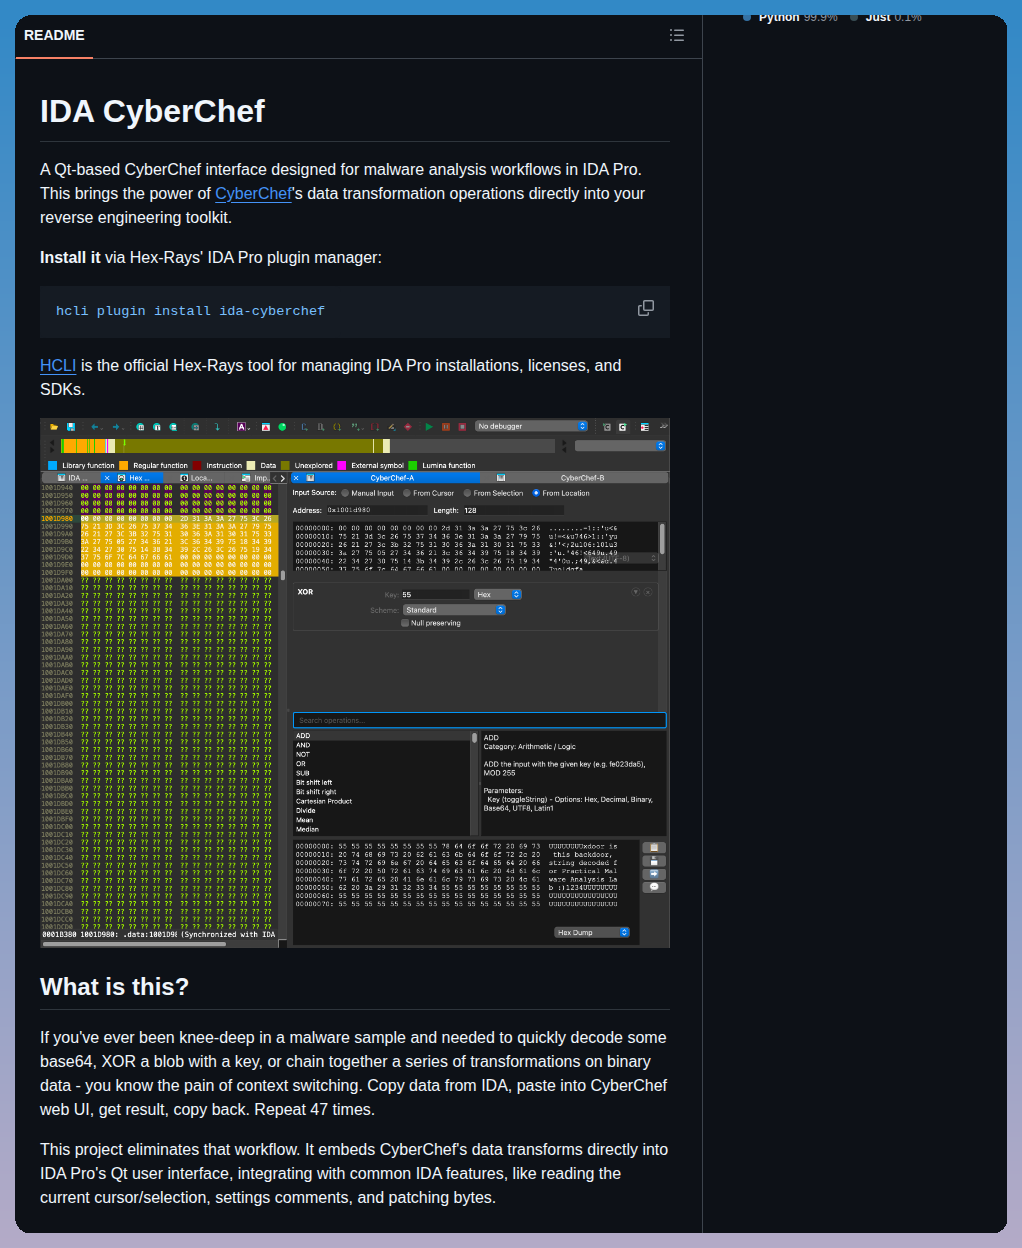The image size is (1022, 1248).
Task: Enable the Null preserving checkbox
Action: click(405, 623)
